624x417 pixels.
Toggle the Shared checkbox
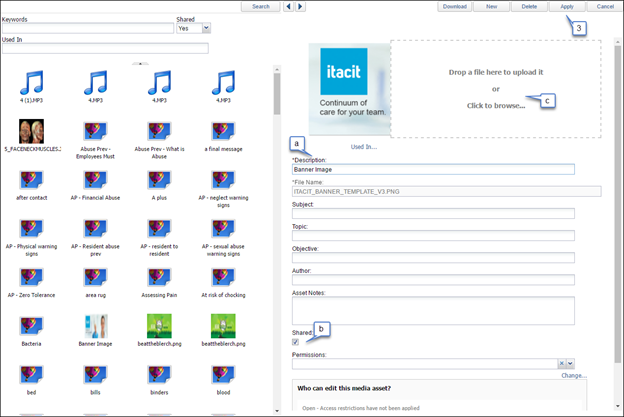point(295,342)
